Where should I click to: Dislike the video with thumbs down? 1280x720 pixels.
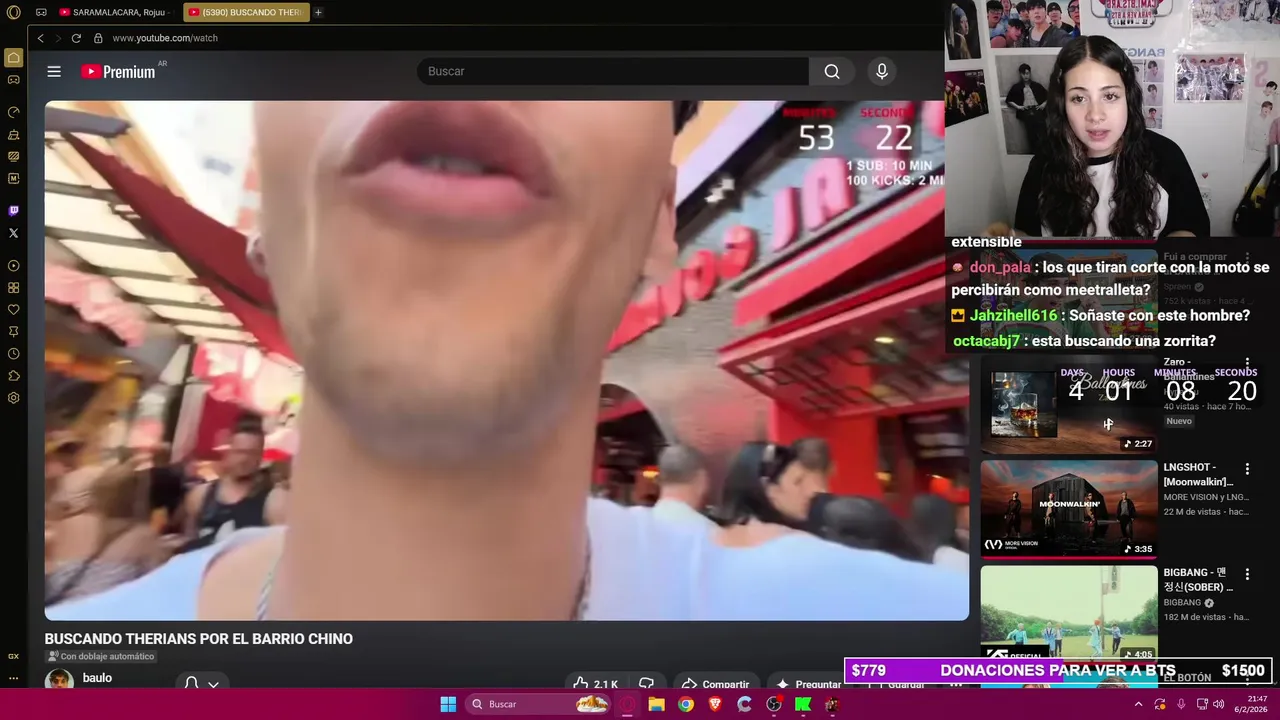click(647, 684)
